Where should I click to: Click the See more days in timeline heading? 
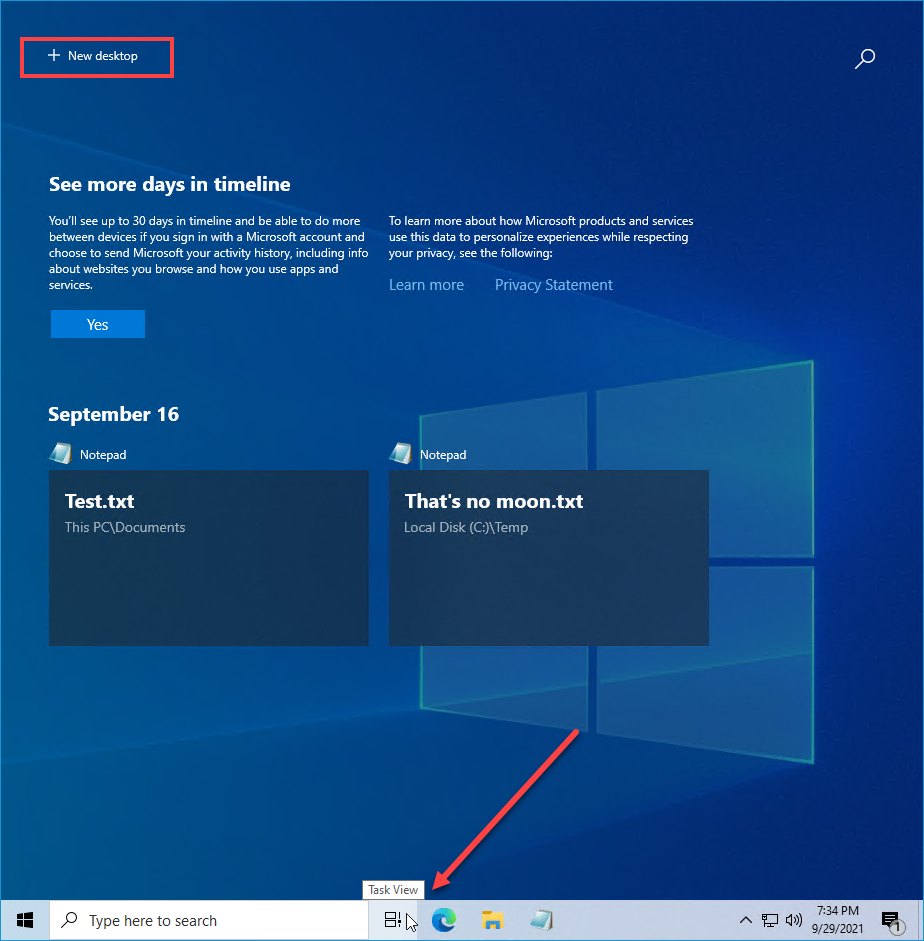click(170, 184)
